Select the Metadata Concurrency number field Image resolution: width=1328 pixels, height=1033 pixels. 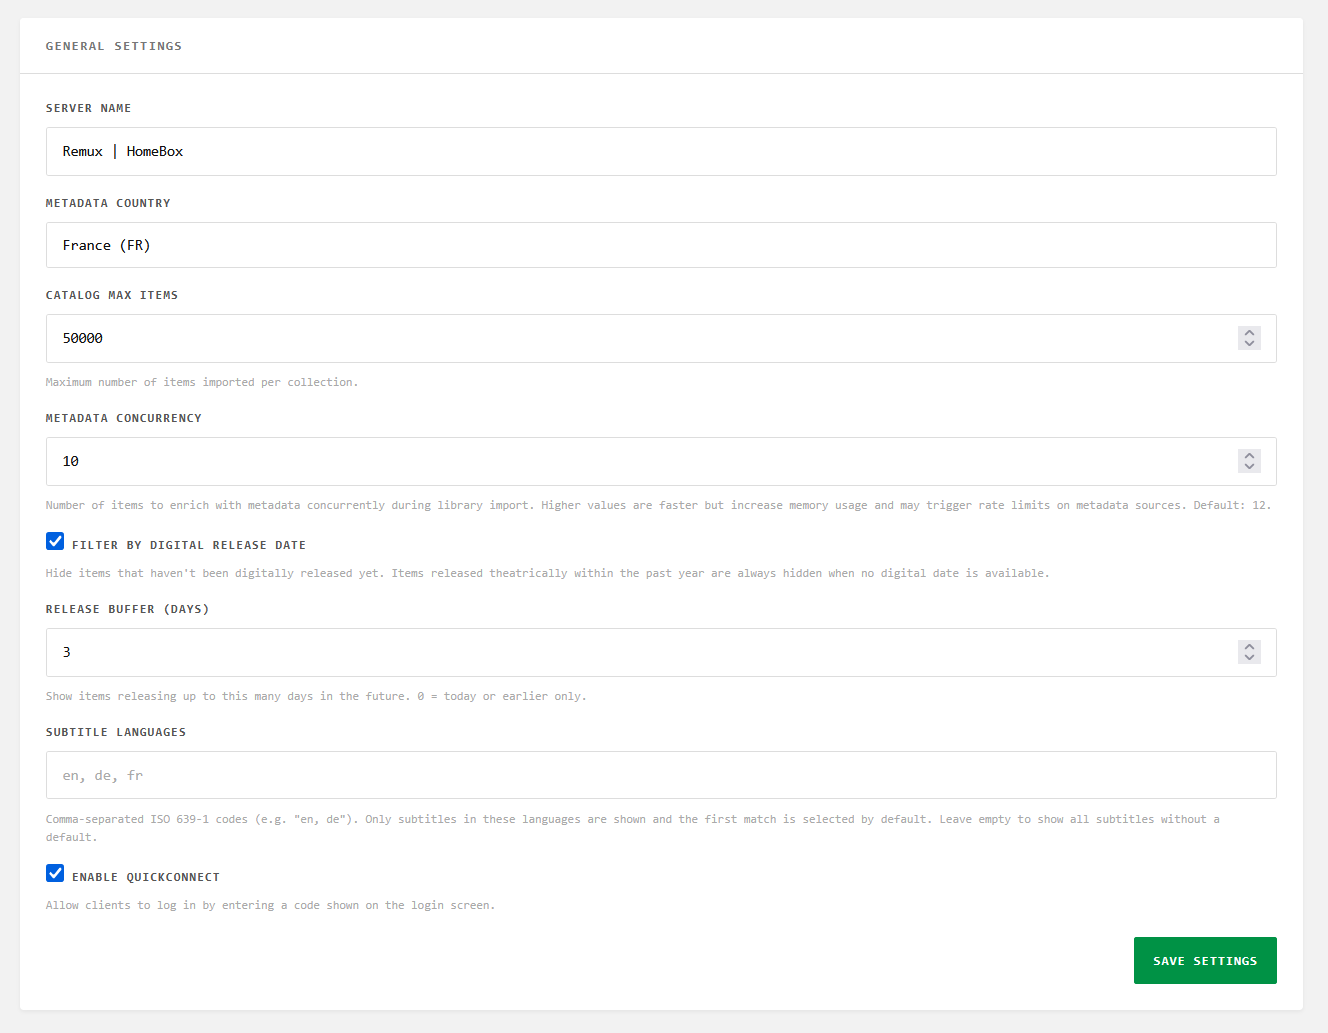(x=640, y=461)
